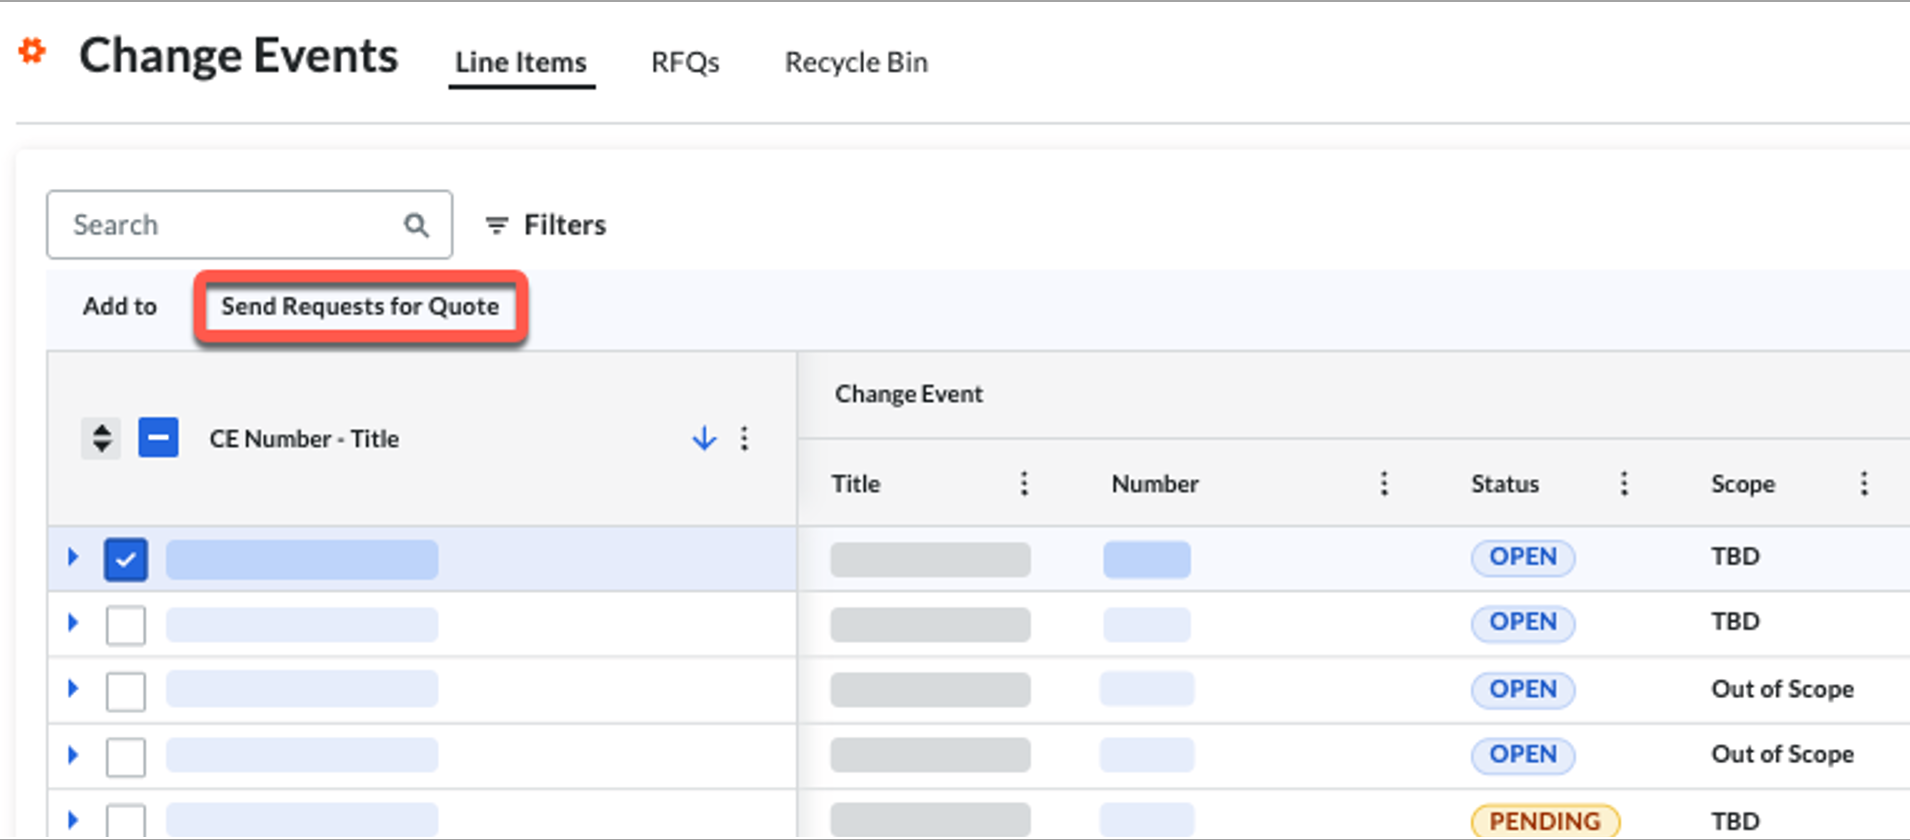
Task: Click the Number column header
Action: click(x=1155, y=484)
